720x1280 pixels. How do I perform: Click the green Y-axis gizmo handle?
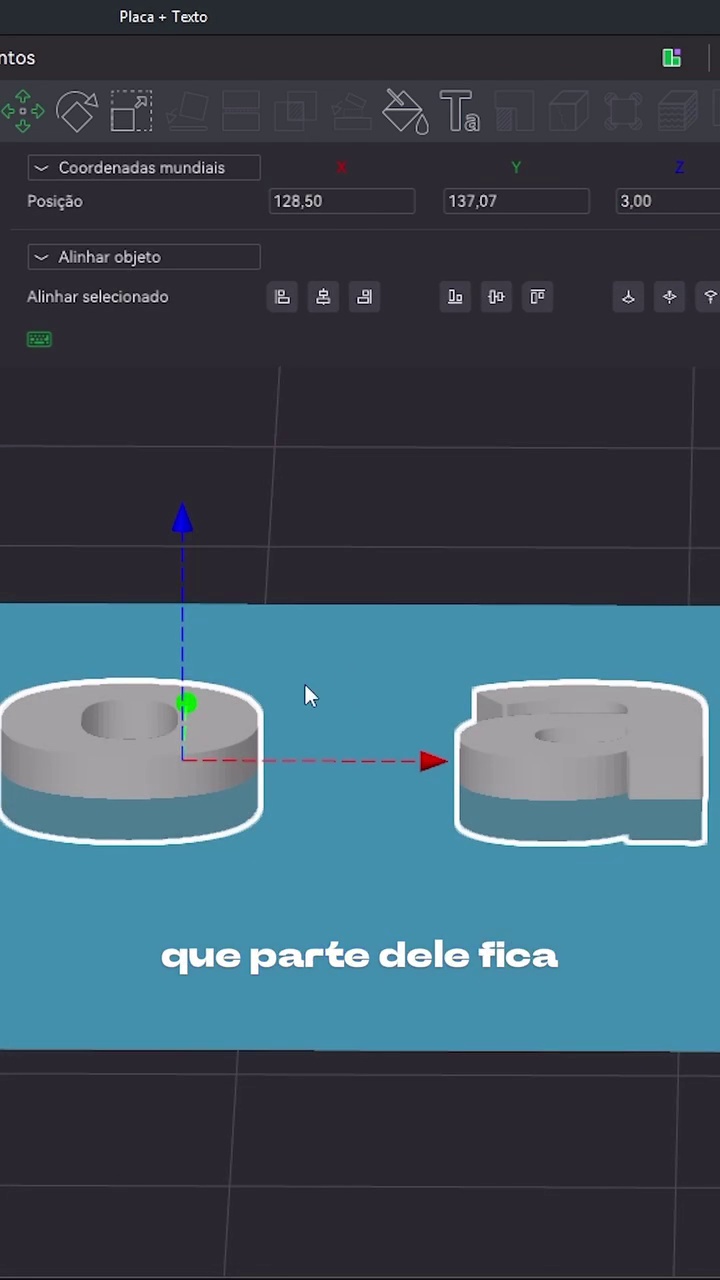(186, 704)
